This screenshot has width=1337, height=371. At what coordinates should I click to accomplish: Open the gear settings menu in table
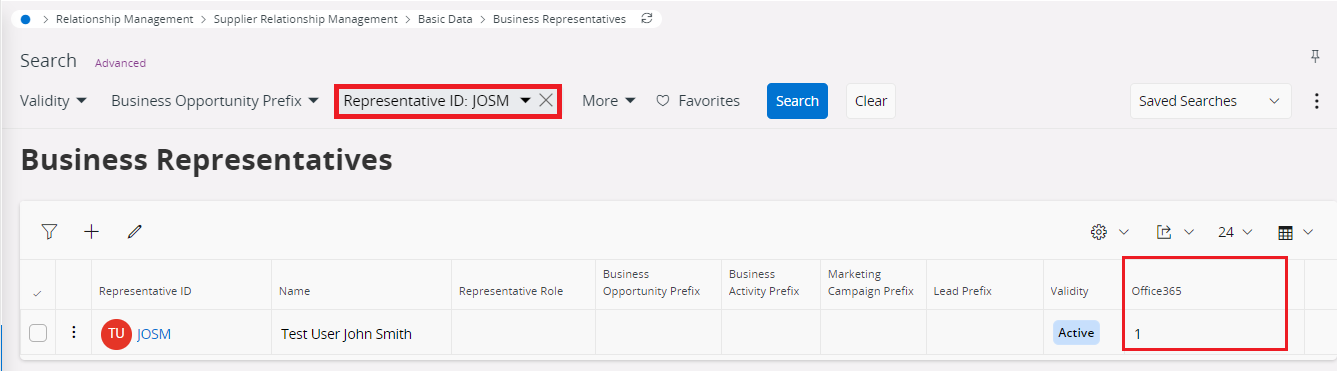coord(1109,232)
